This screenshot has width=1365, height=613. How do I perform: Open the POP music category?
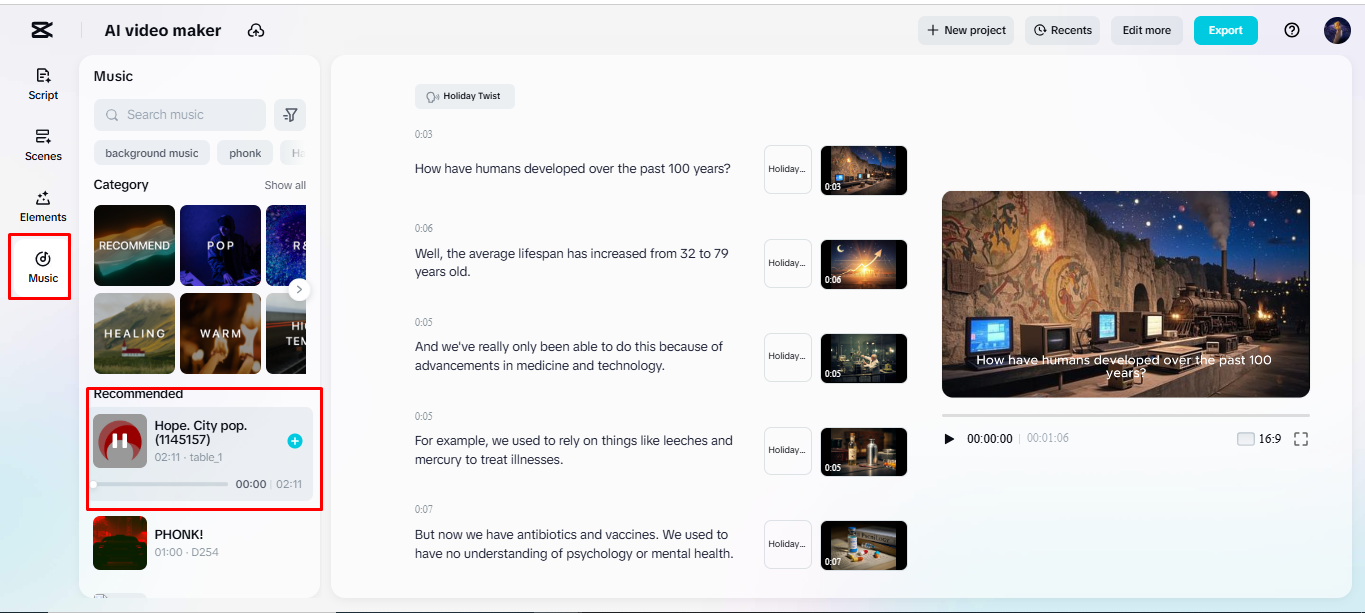click(220, 245)
